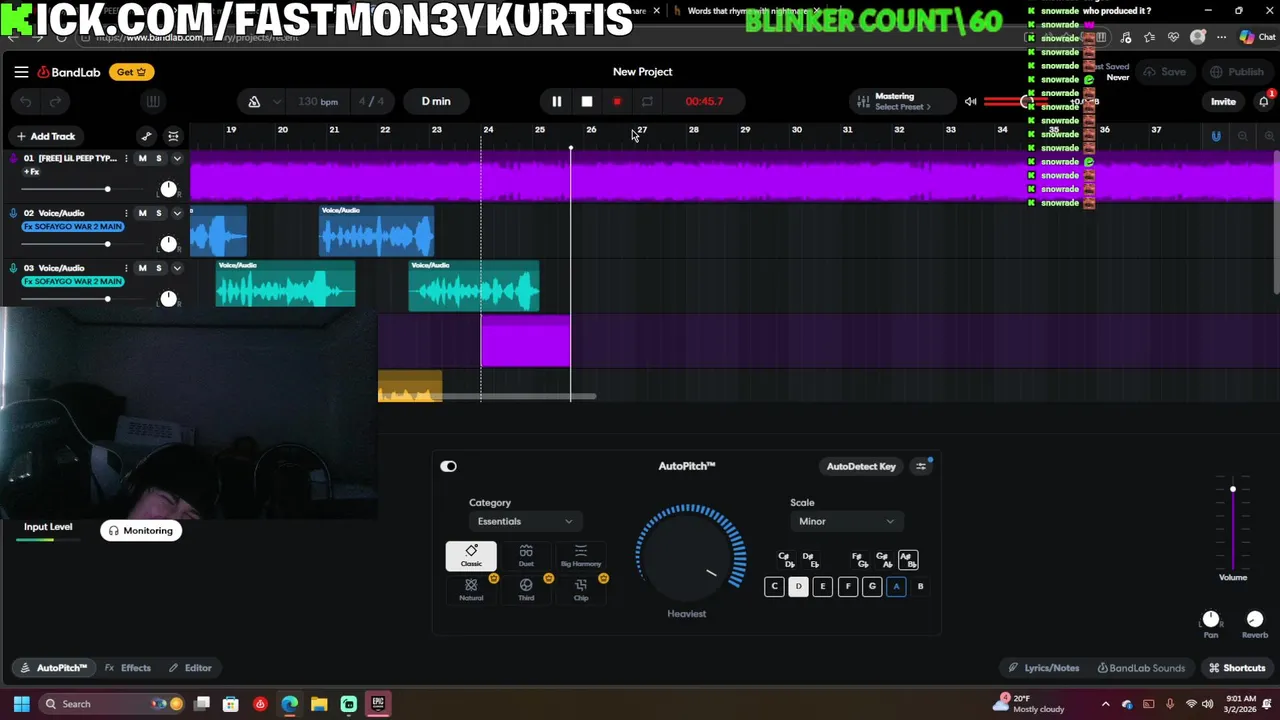This screenshot has height=720, width=1280.
Task: Solo track 03 Voice/Audio
Action: pos(158,268)
